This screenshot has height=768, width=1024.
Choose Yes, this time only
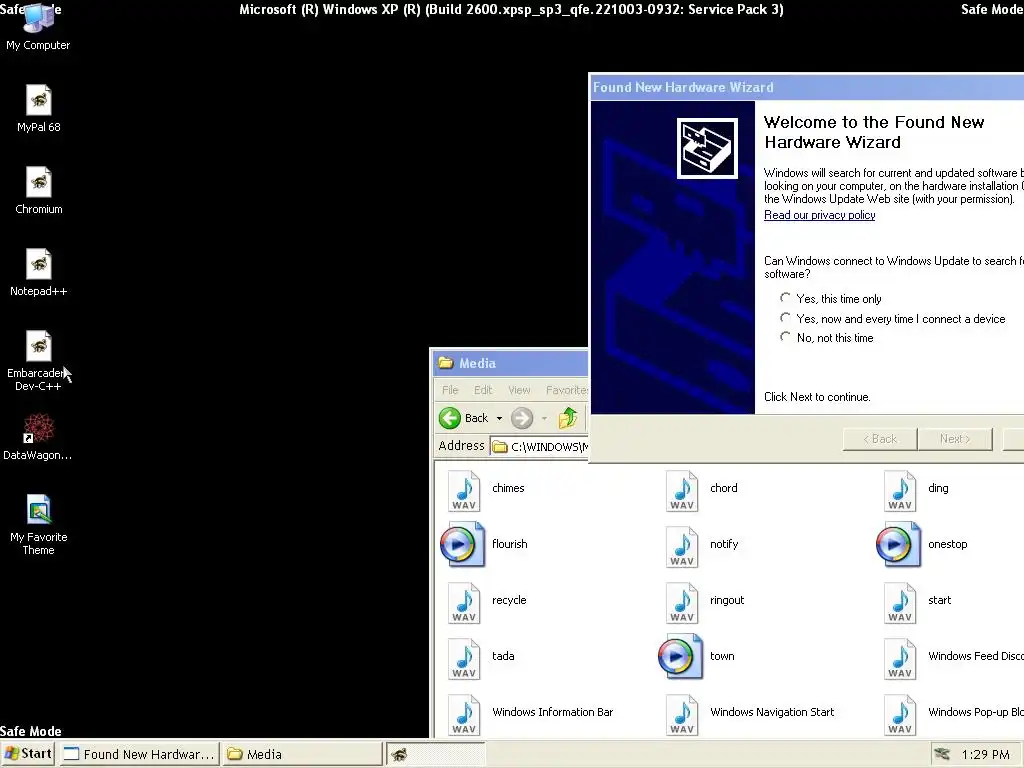pyautogui.click(x=785, y=298)
